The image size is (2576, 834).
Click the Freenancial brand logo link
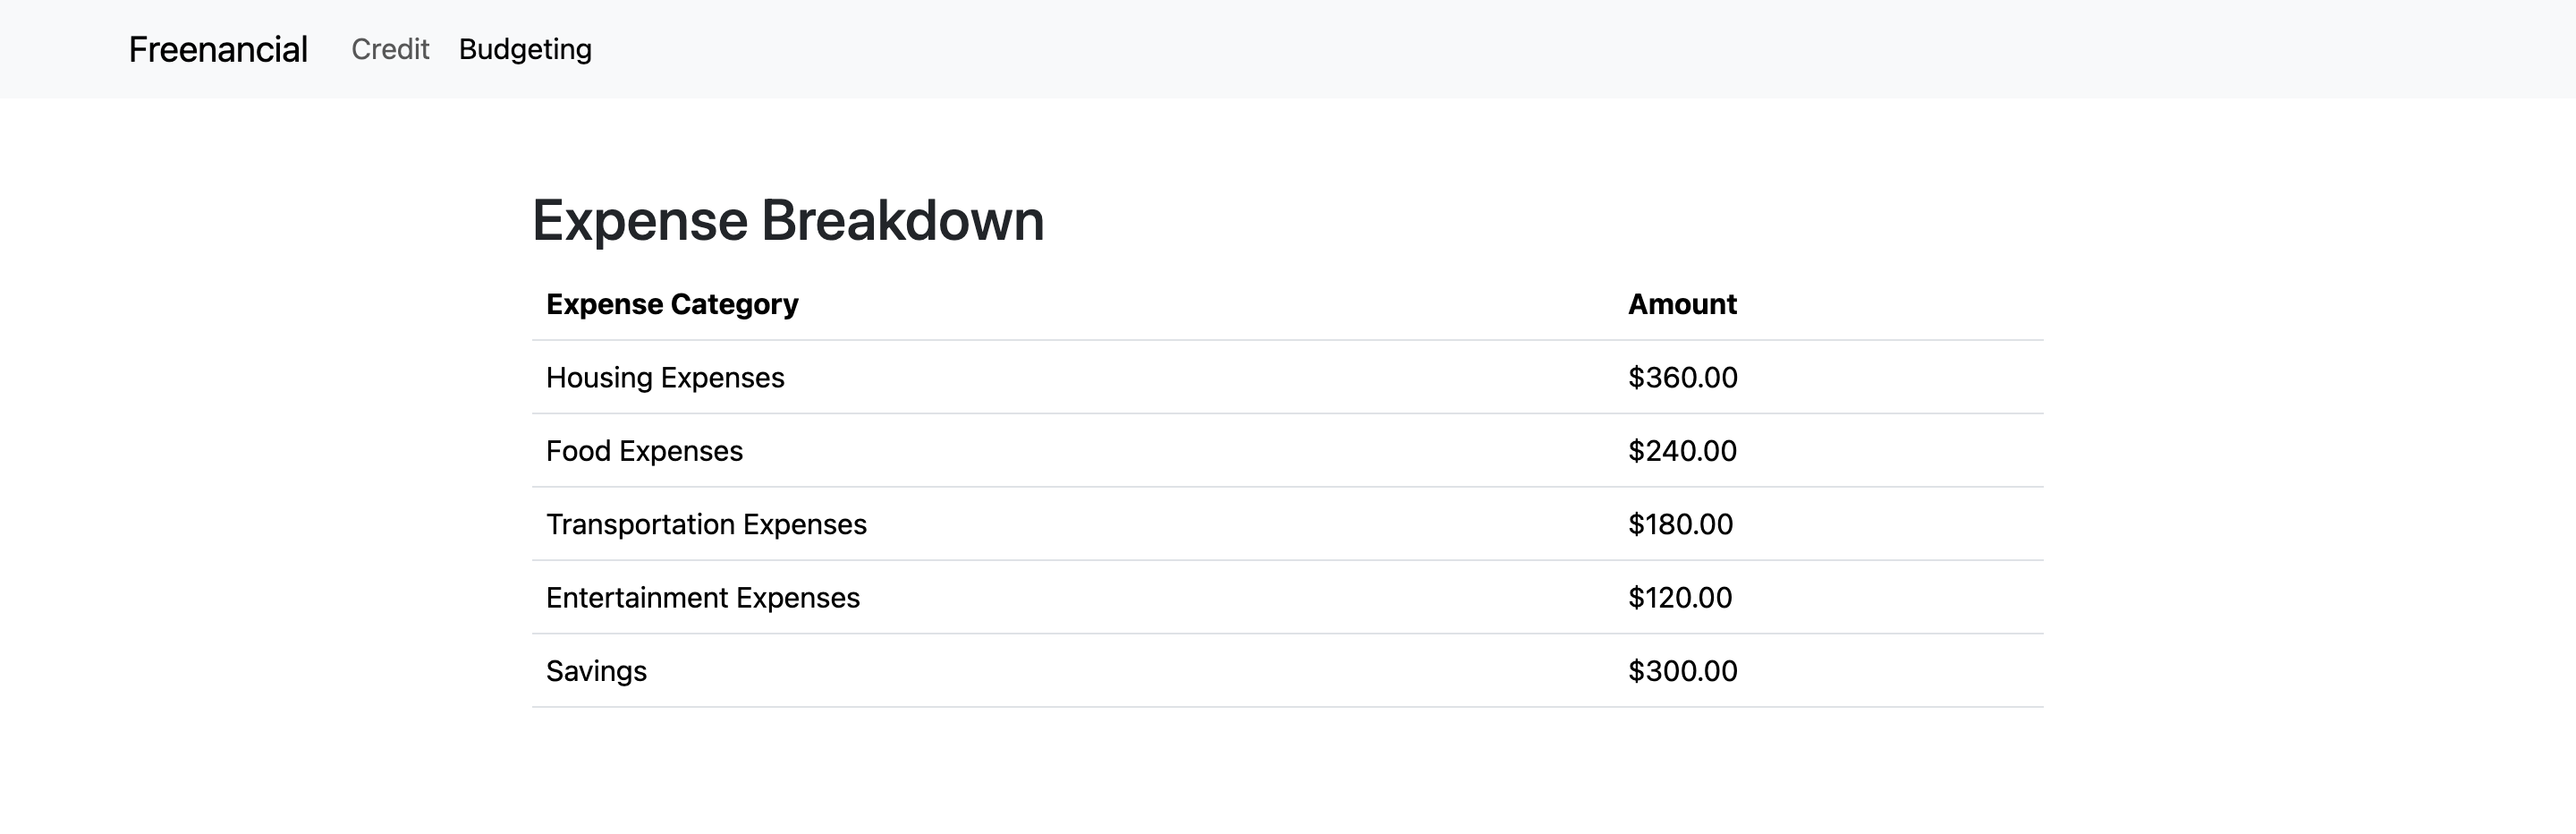218,49
